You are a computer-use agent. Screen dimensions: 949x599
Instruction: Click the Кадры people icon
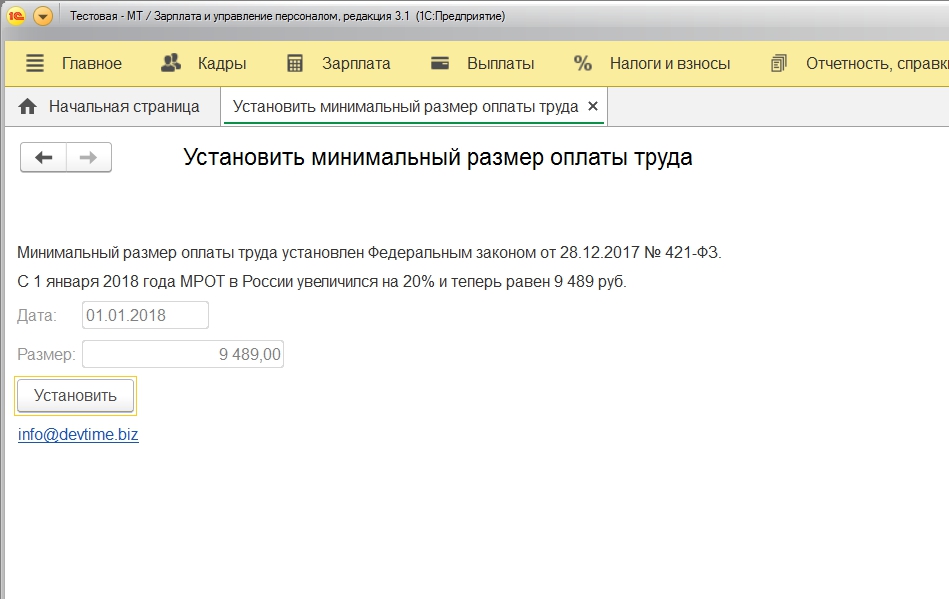click(x=171, y=63)
